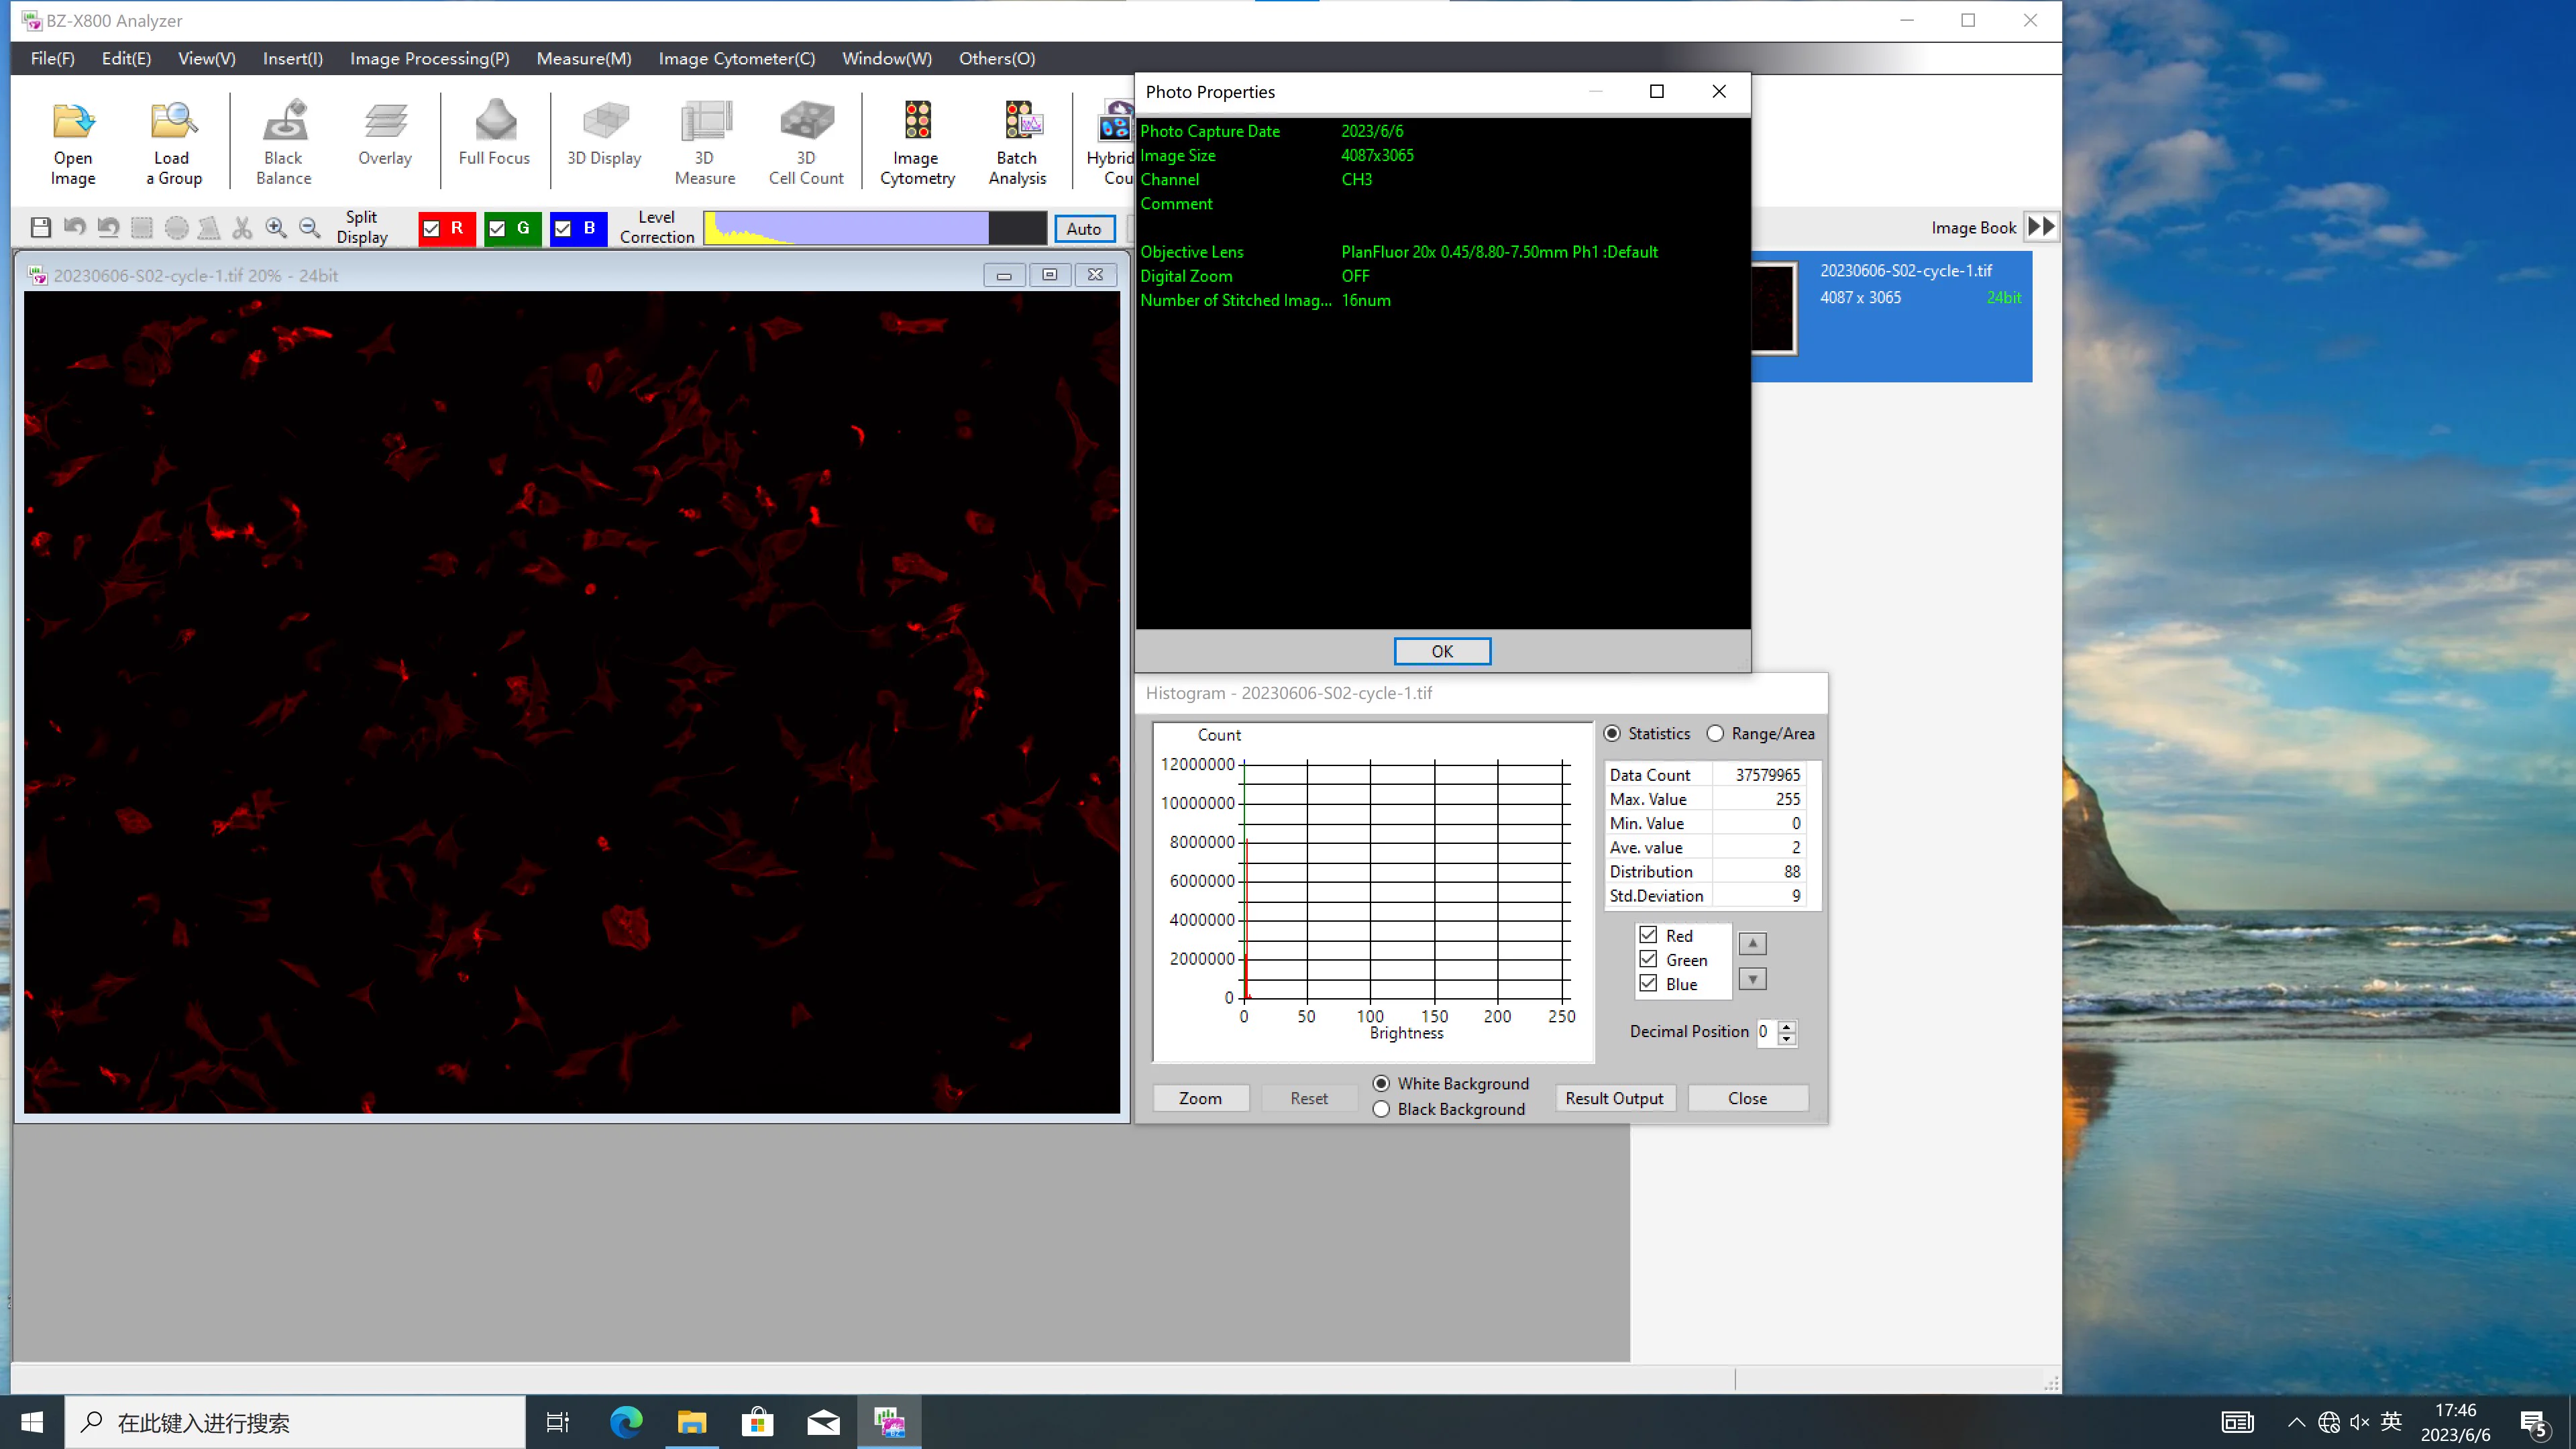Click the Open Image icon

coord(73,142)
